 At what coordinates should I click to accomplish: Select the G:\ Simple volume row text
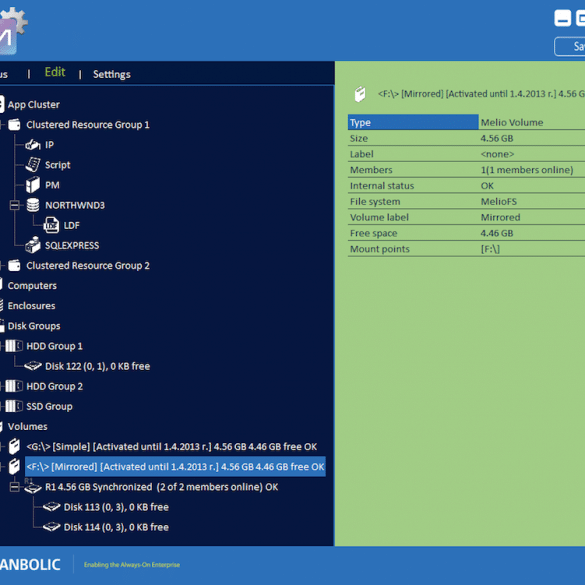coord(172,447)
